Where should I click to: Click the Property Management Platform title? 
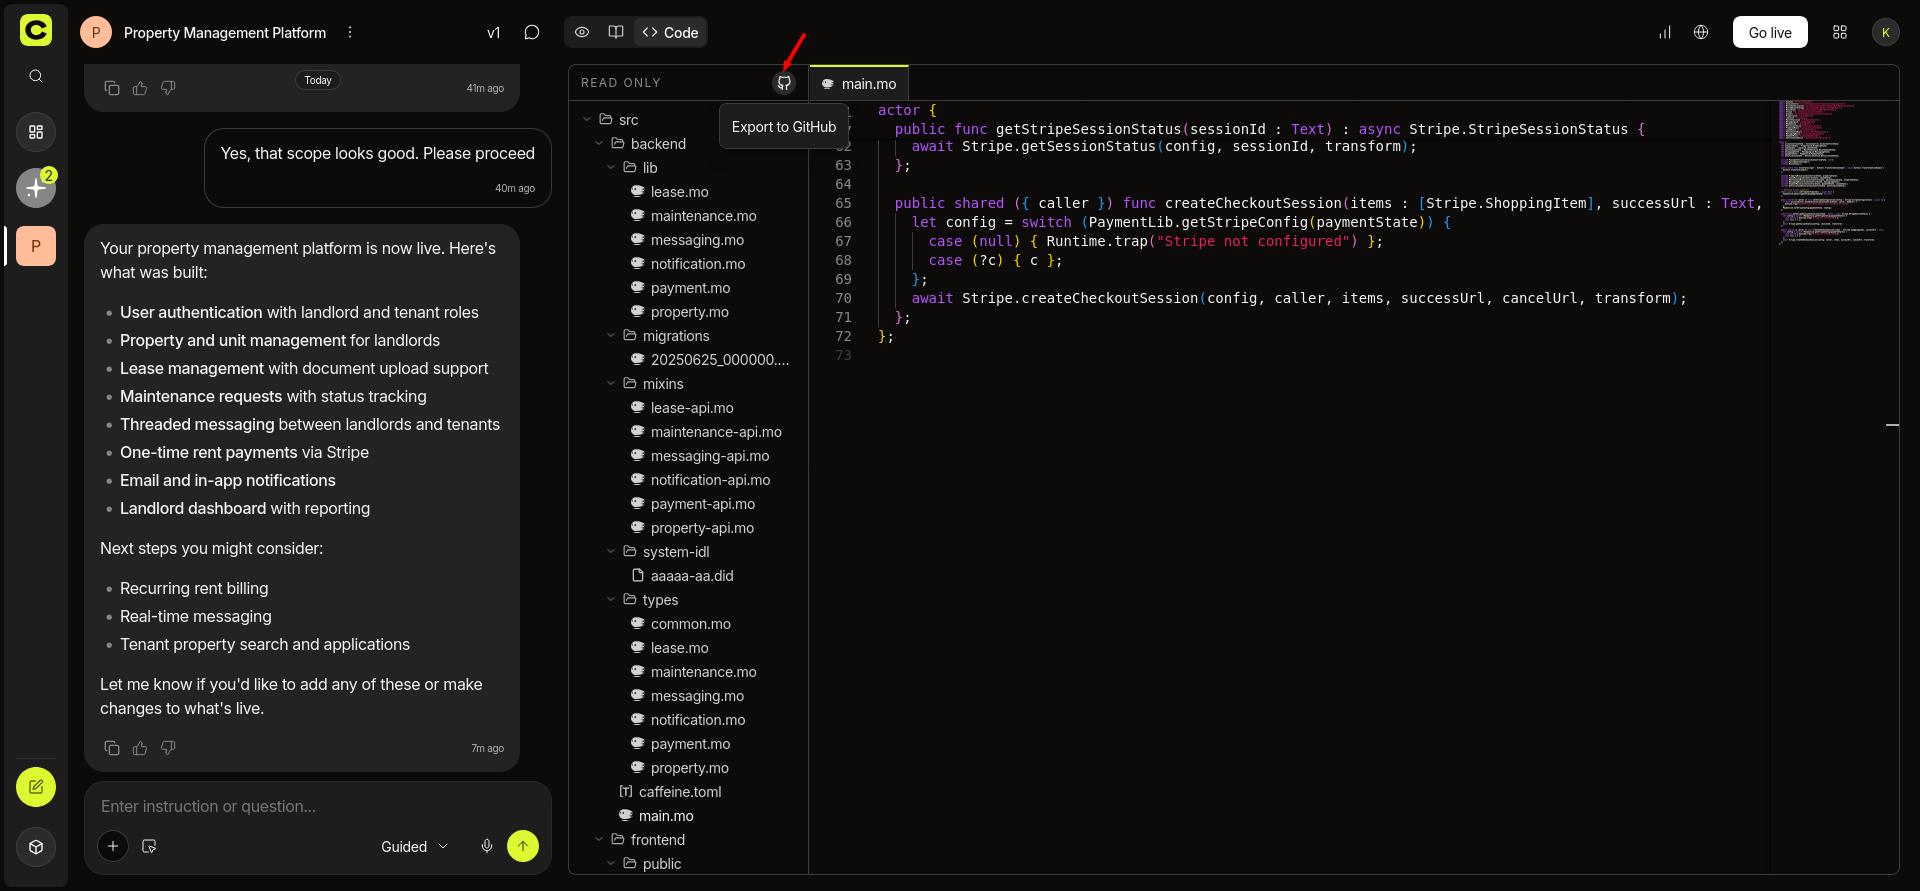point(225,33)
